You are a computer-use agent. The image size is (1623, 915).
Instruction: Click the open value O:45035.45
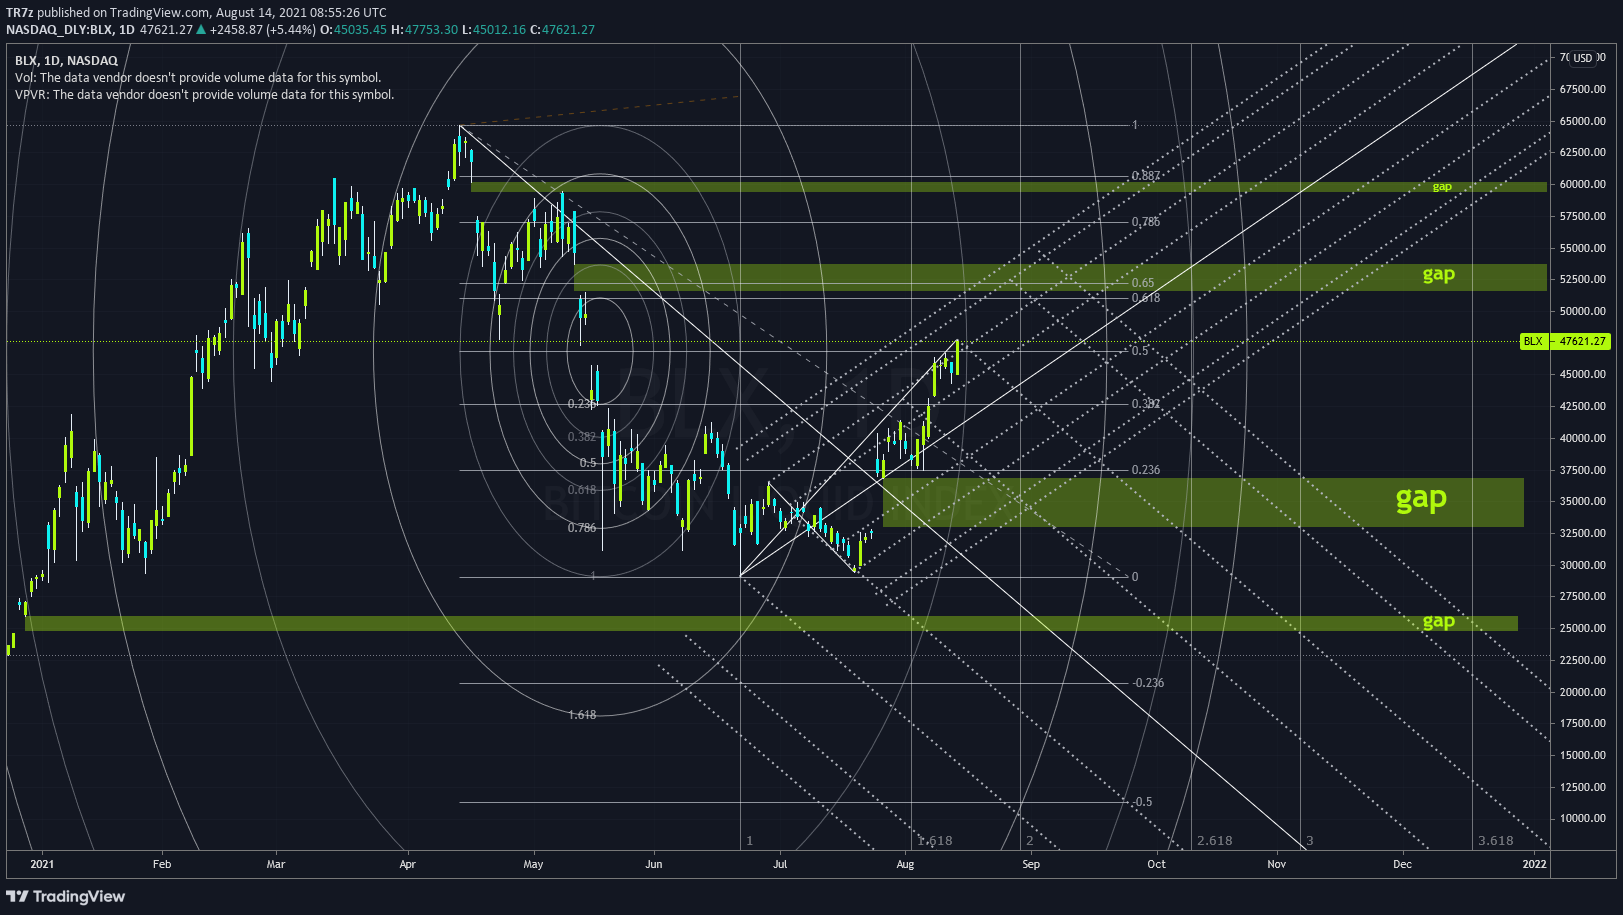pos(353,30)
